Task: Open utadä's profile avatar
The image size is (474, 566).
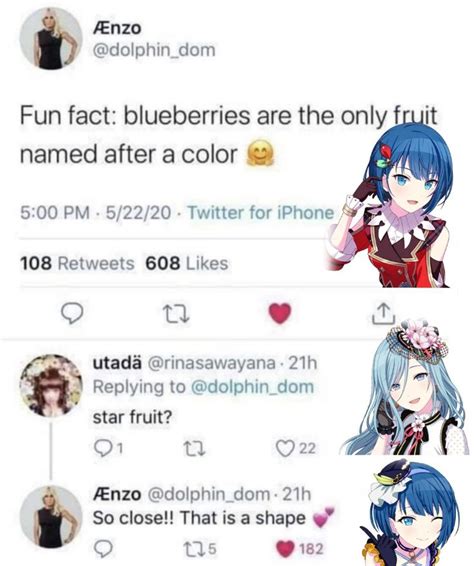Action: point(51,386)
